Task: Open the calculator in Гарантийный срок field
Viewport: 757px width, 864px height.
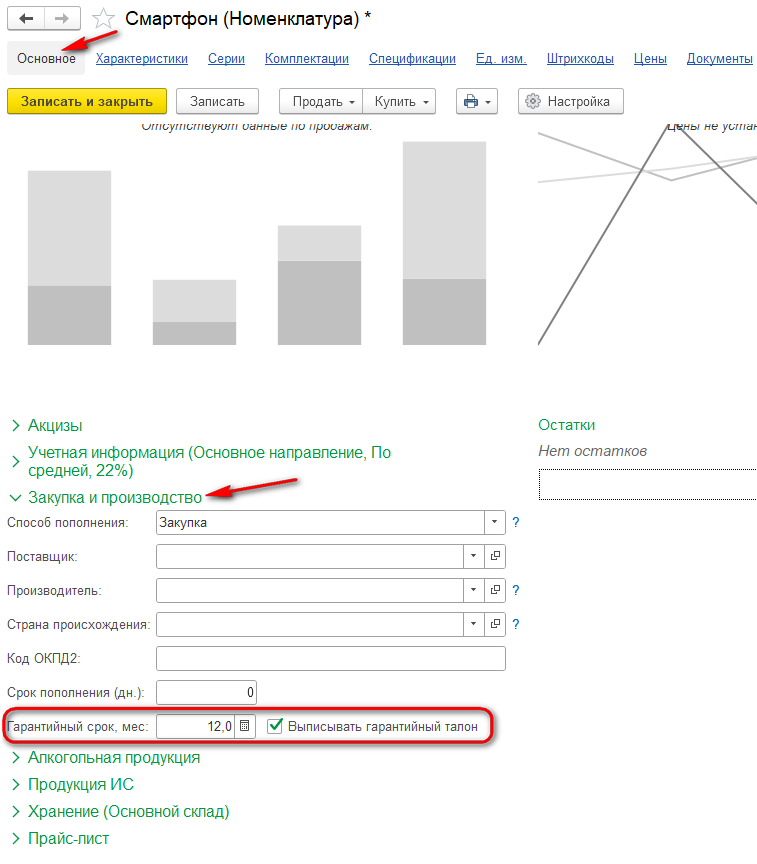Action: (x=245, y=726)
